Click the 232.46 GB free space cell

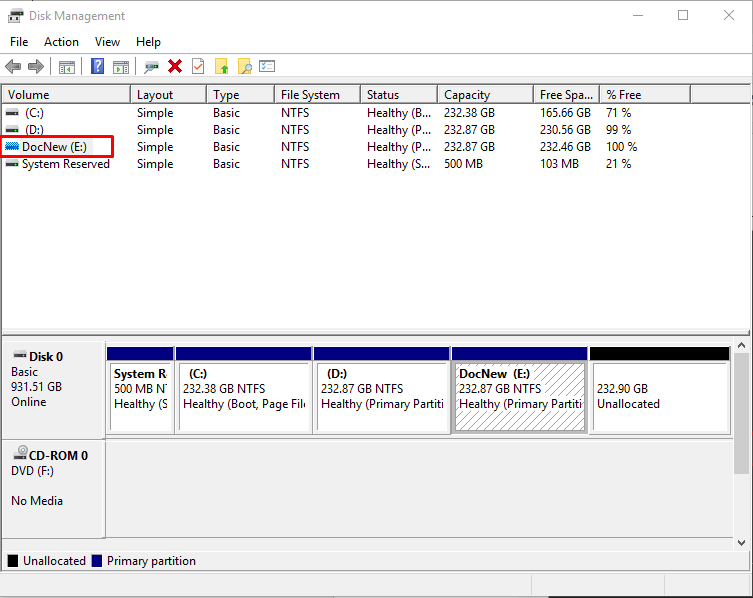tap(565, 146)
